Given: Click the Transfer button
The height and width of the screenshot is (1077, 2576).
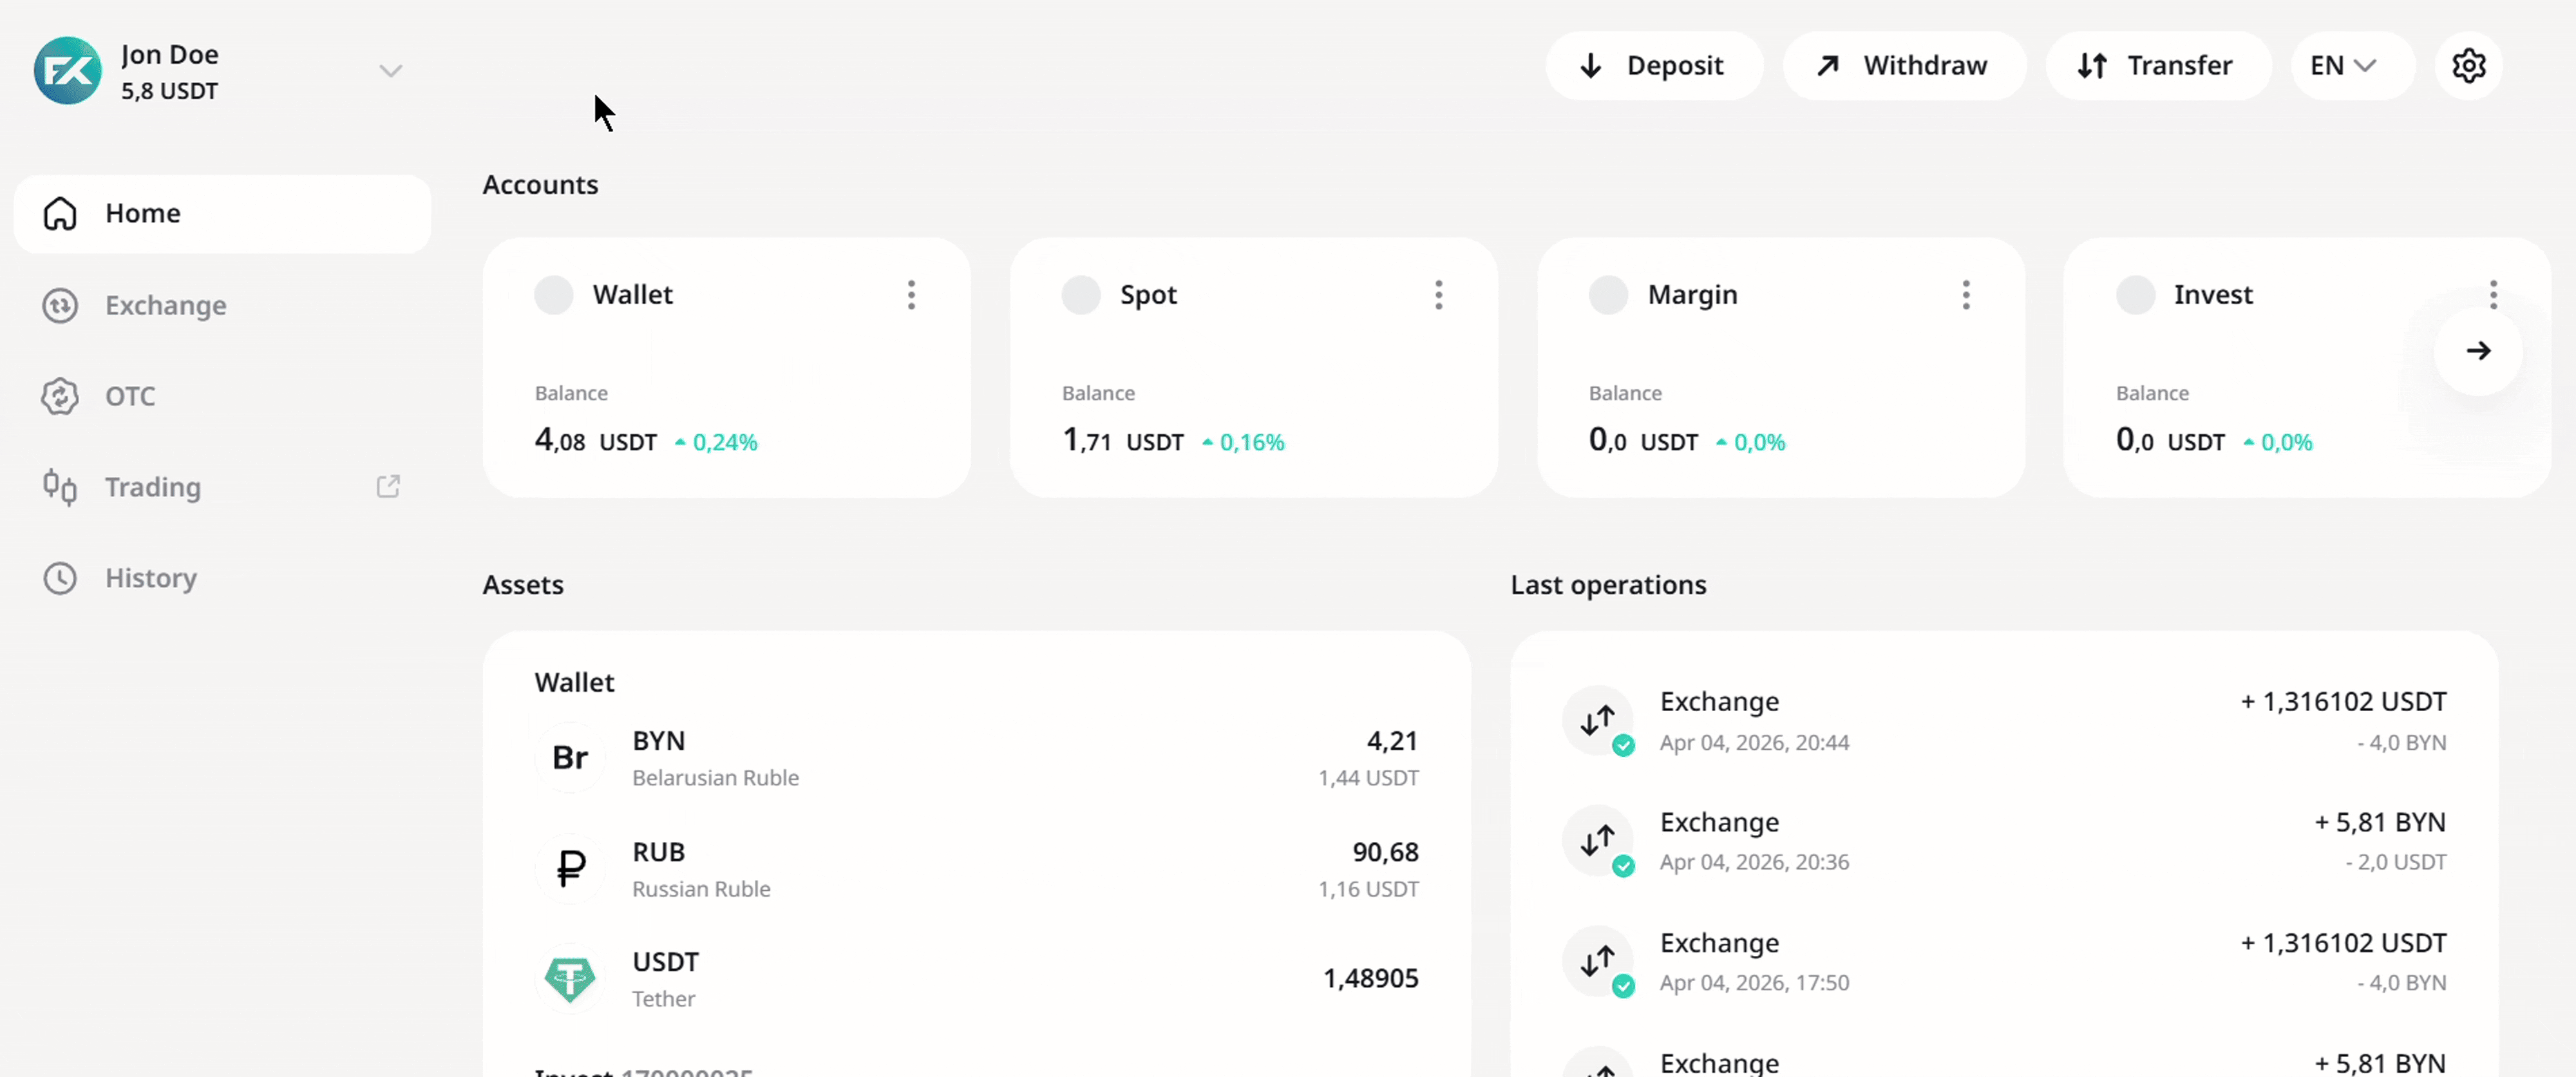Looking at the screenshot, I should [x=2157, y=66].
